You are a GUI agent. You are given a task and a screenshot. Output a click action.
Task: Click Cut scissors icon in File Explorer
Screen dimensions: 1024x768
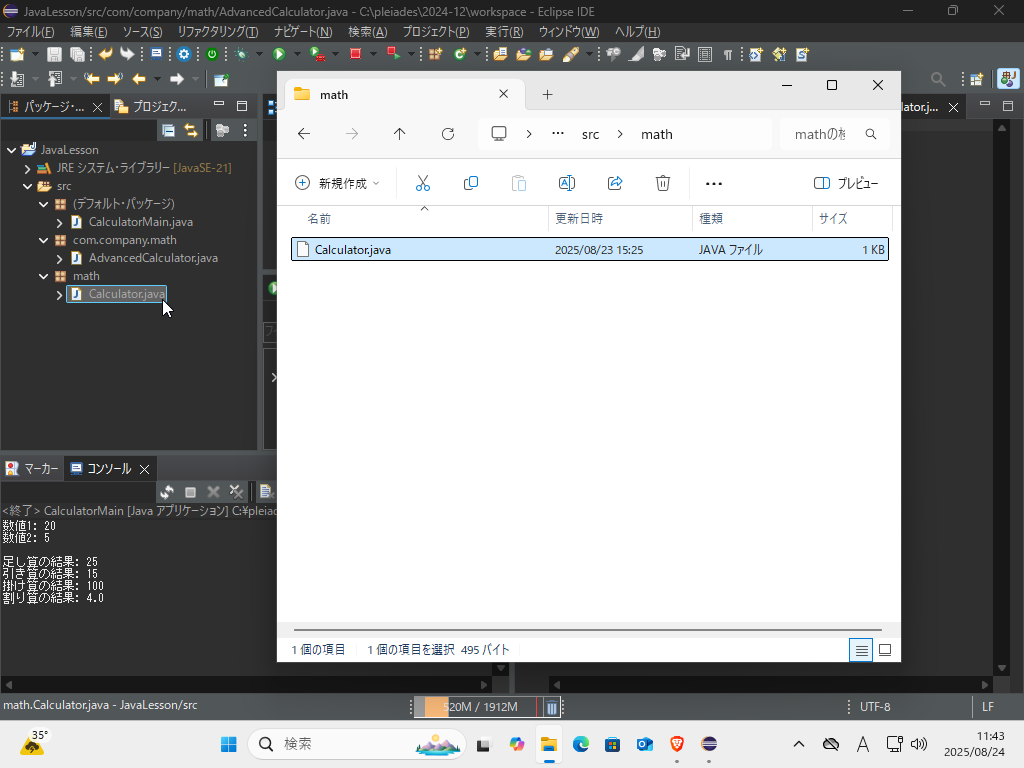tap(423, 184)
